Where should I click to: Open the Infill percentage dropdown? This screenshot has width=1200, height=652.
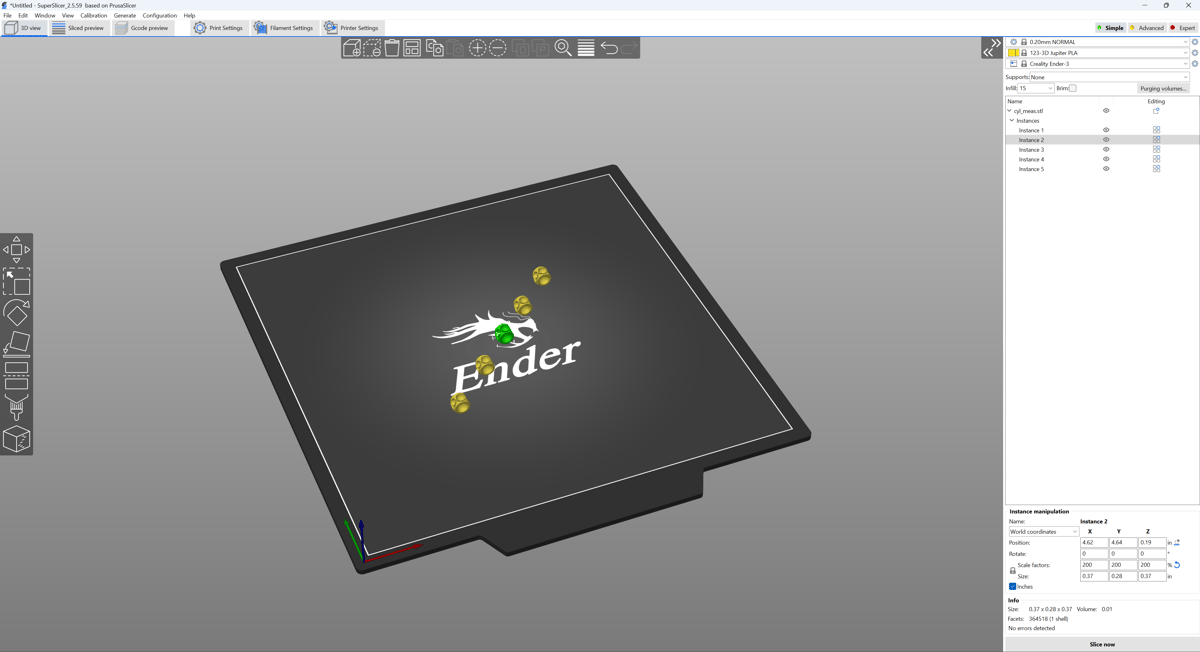1036,88
